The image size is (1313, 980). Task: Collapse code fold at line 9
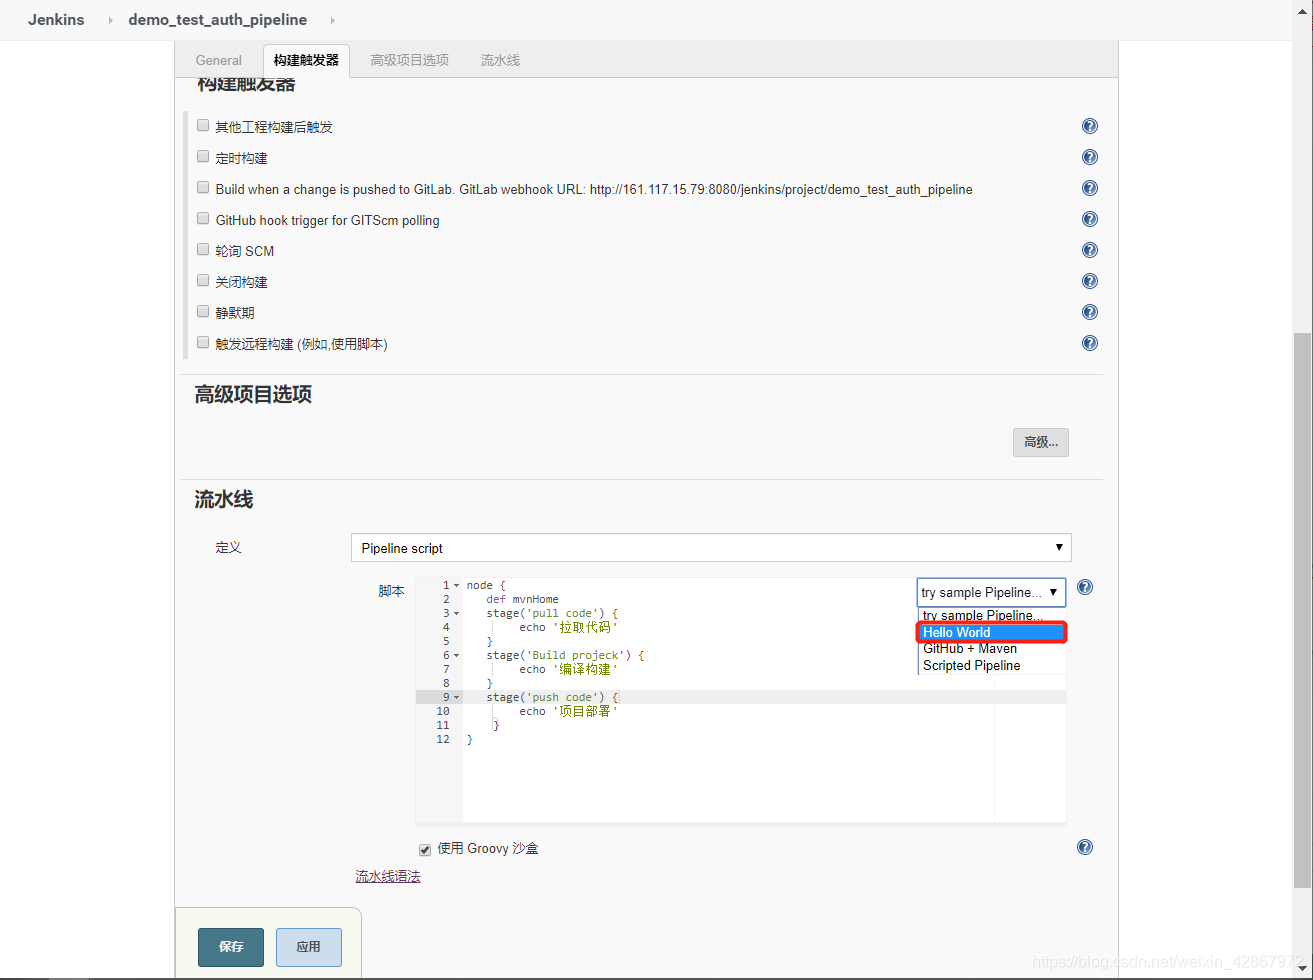(457, 697)
